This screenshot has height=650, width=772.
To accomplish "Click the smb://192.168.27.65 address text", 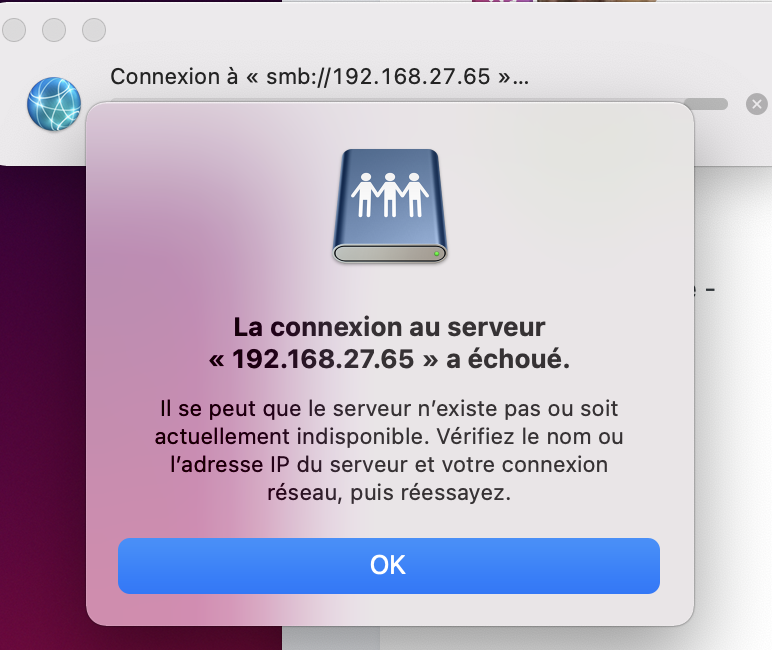I will tap(378, 77).
